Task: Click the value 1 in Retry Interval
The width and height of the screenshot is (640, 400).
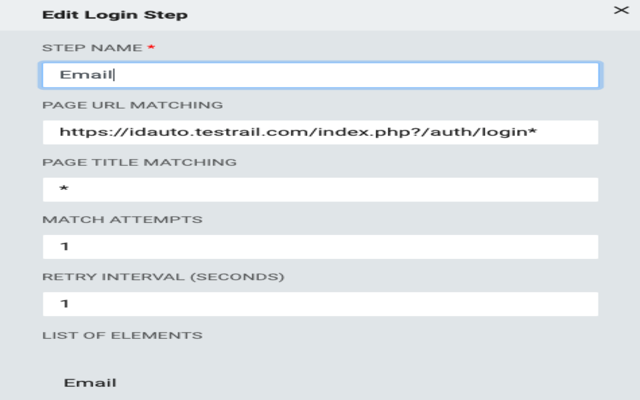Action: (64, 304)
